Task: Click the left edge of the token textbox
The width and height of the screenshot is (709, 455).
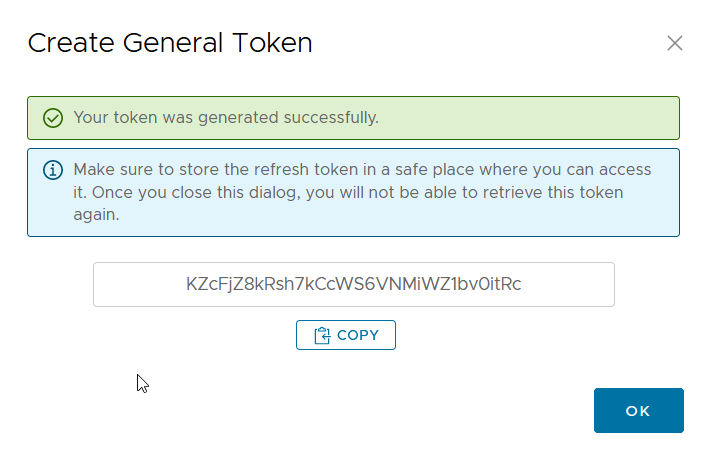Action: pos(100,285)
